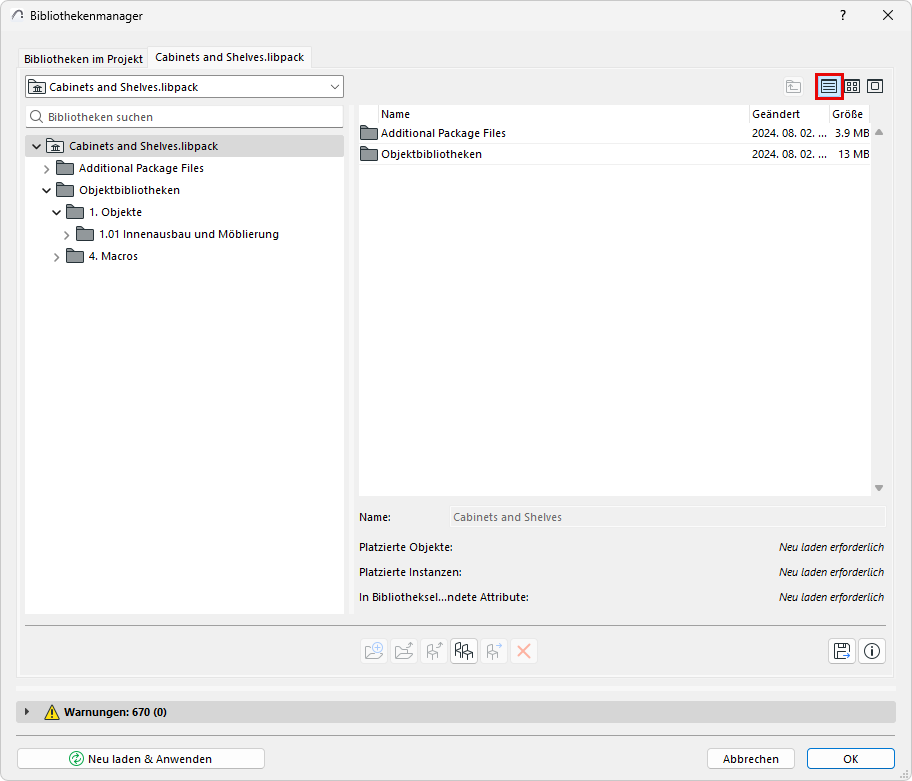
Task: Open the Cabinets and Shelves.libpack dropdown
Action: click(x=184, y=87)
